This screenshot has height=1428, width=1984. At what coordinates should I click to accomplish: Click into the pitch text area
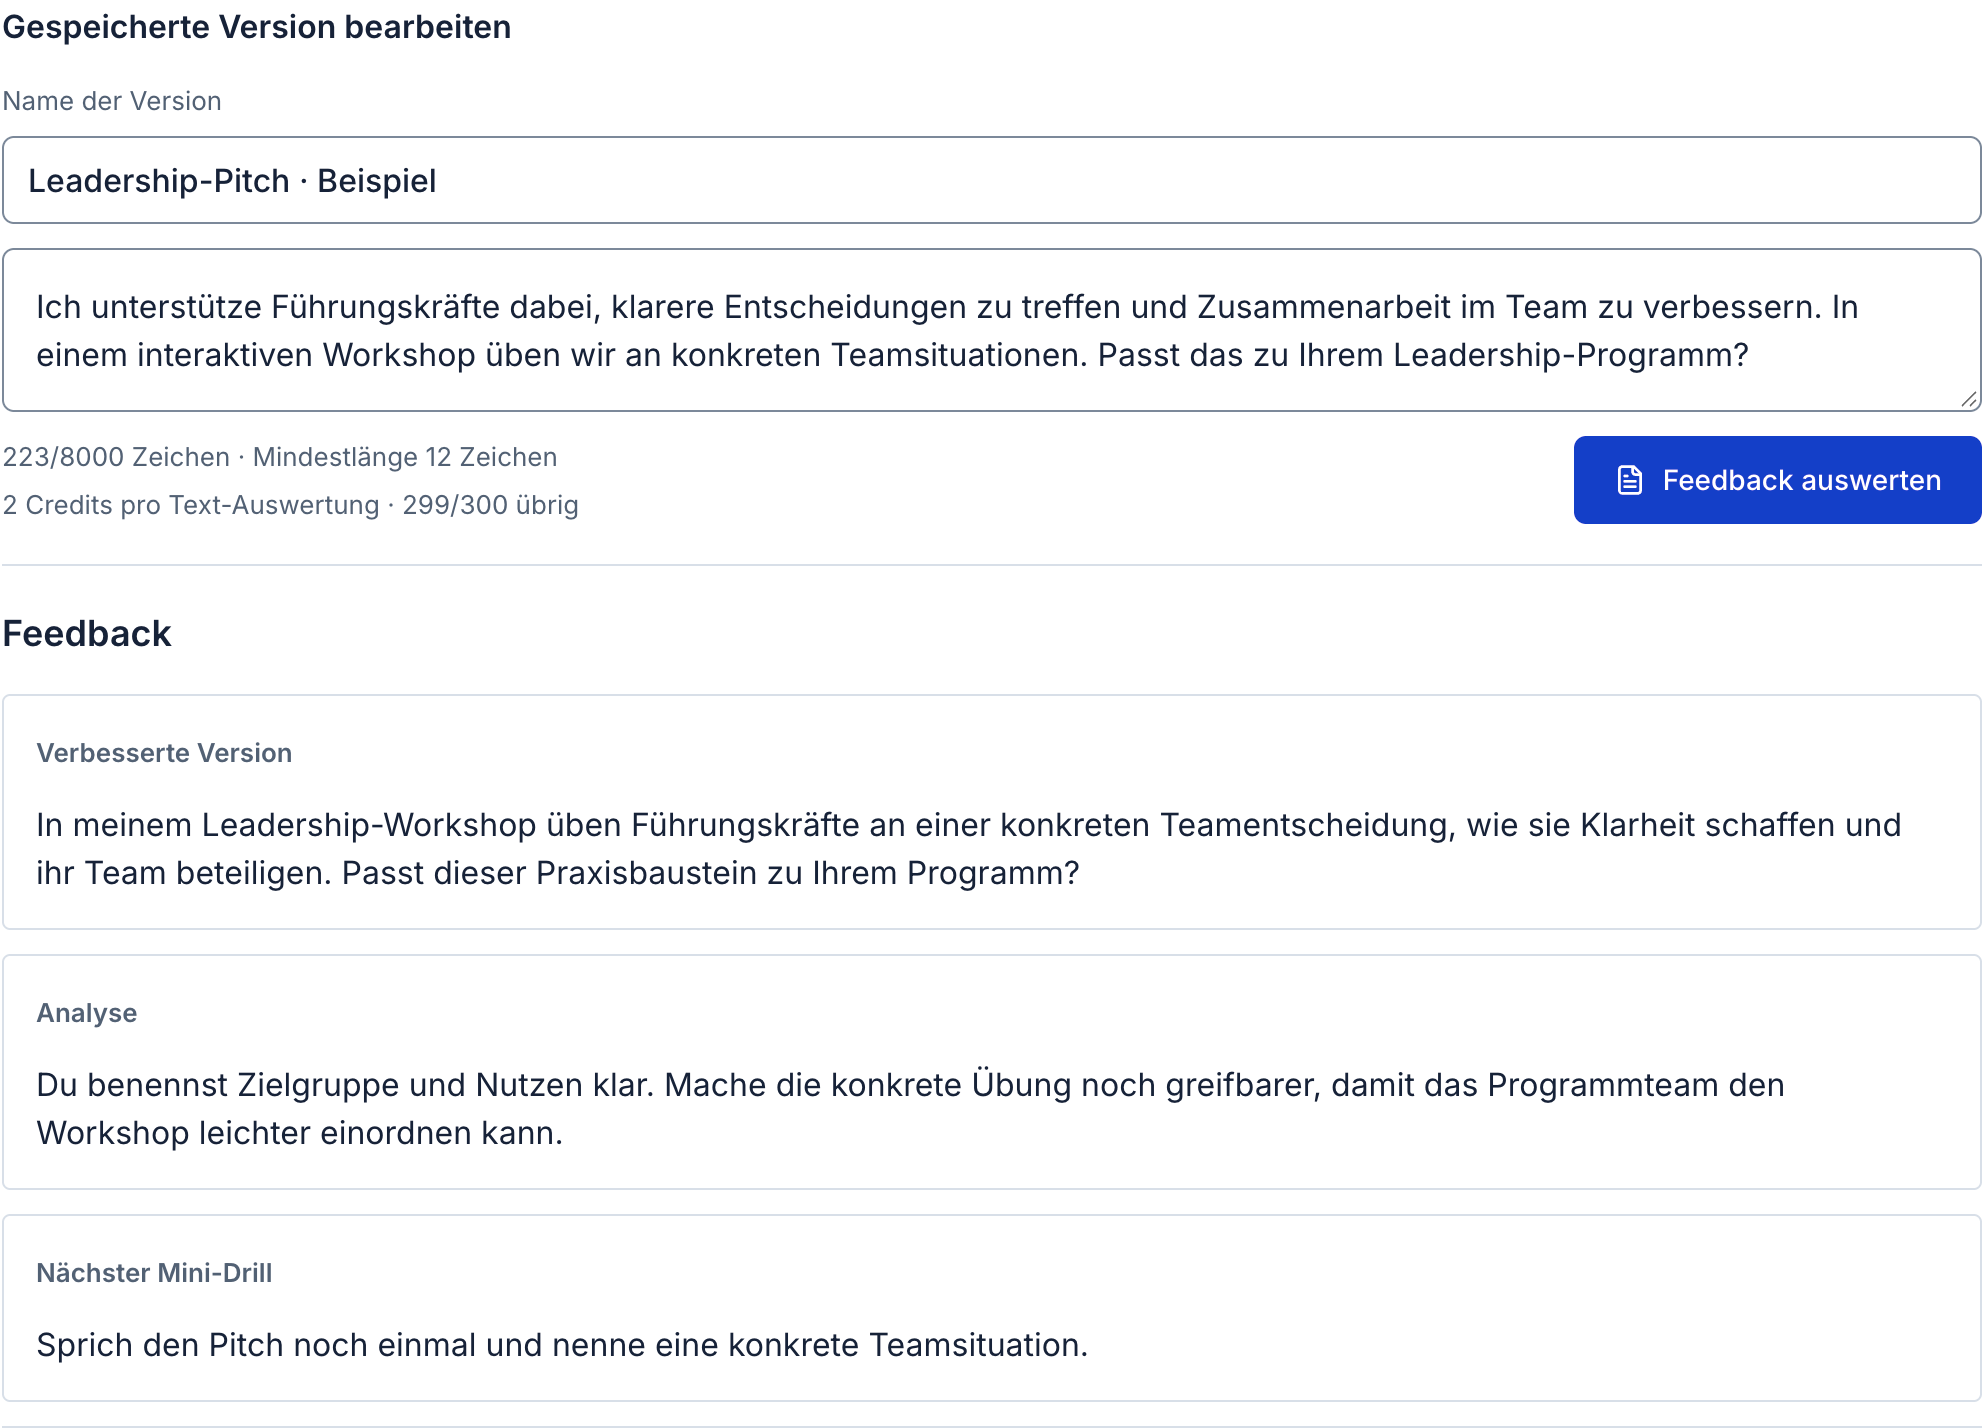992,330
